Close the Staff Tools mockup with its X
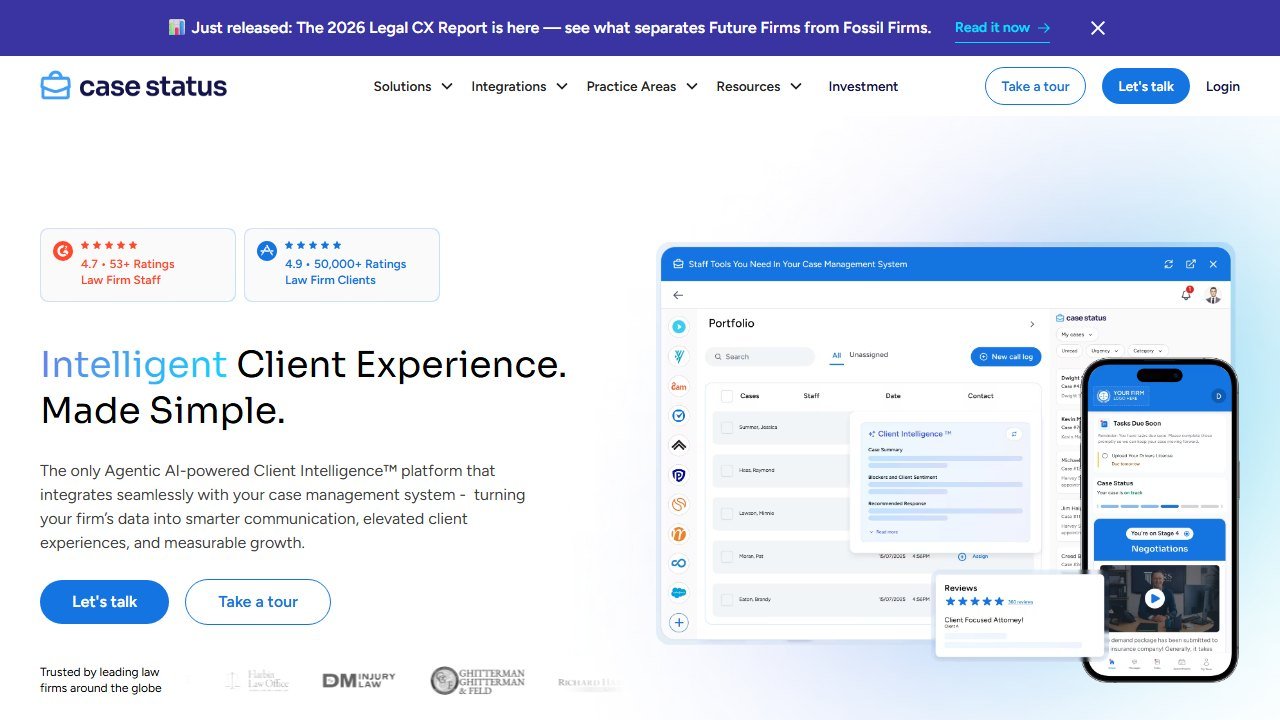Viewport: 1280px width, 720px height. (x=1213, y=264)
